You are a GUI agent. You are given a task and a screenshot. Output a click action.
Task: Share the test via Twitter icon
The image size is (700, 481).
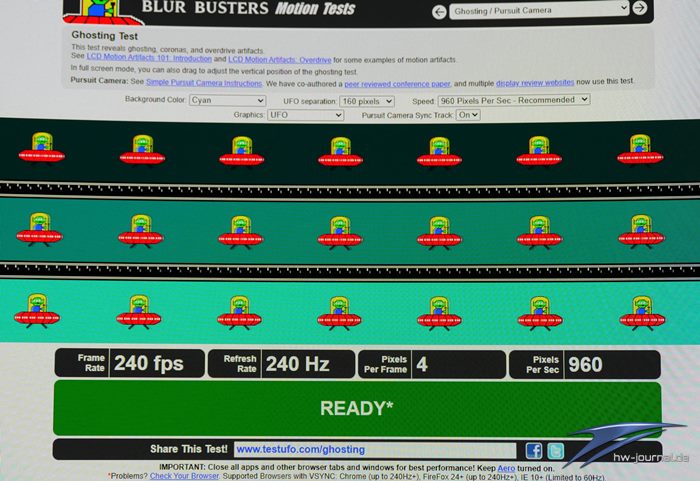click(555, 451)
